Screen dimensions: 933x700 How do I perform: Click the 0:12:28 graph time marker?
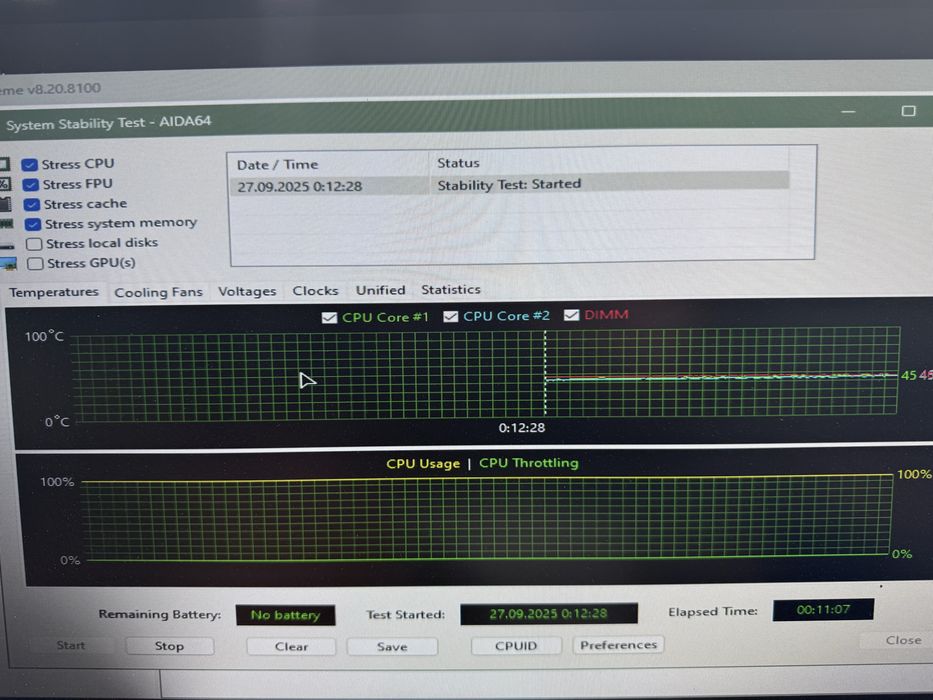coord(522,428)
